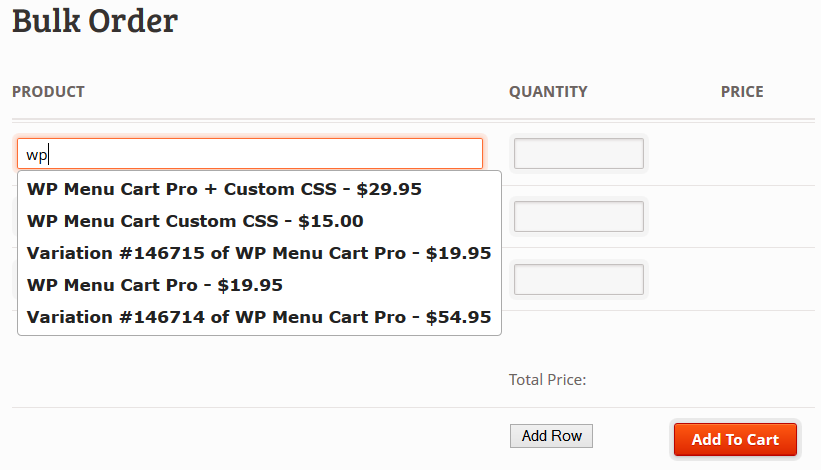Click the QUANTITY column header
This screenshot has height=470, width=821.
[548, 92]
